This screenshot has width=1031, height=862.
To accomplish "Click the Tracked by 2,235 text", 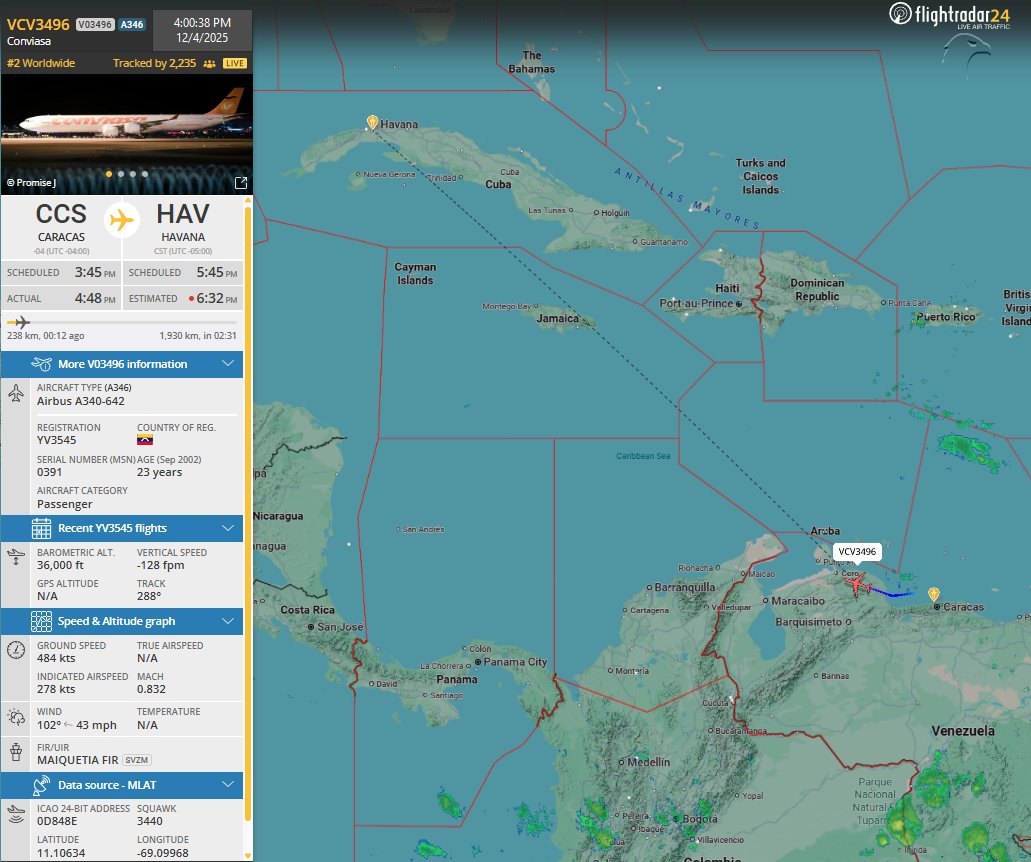I will click(155, 63).
